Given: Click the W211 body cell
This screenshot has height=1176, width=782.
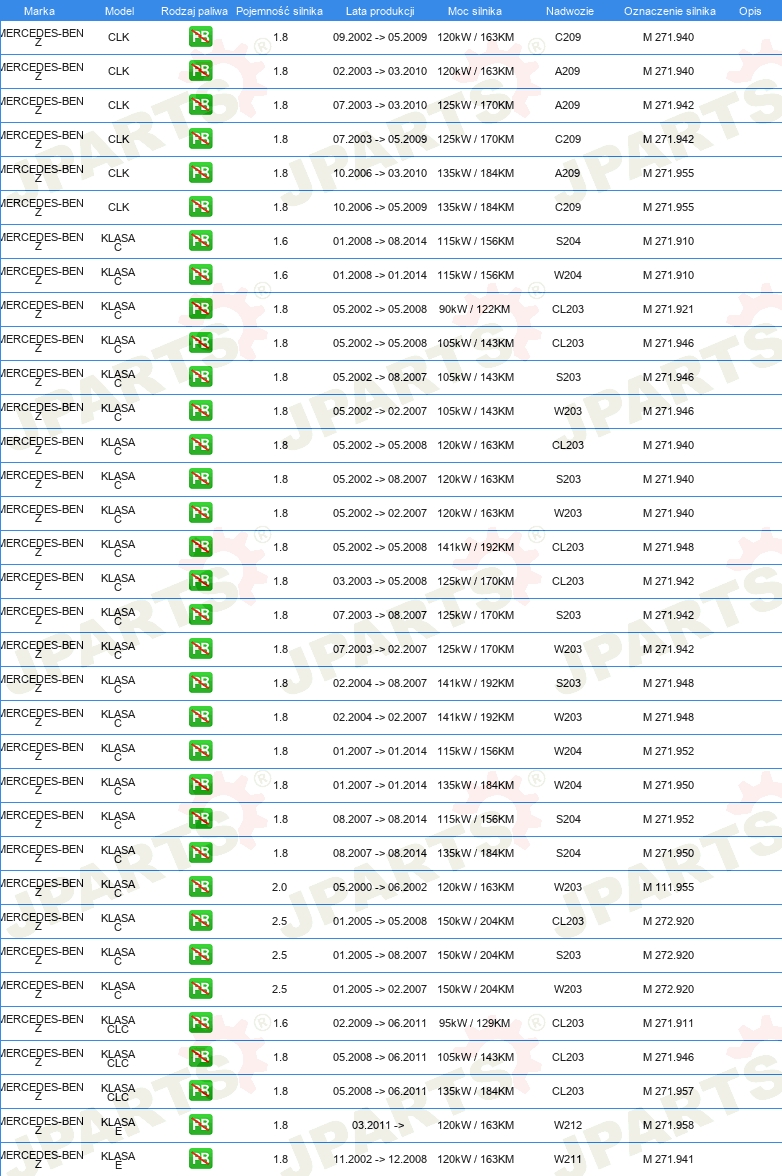Looking at the screenshot, I should (x=568, y=1158).
